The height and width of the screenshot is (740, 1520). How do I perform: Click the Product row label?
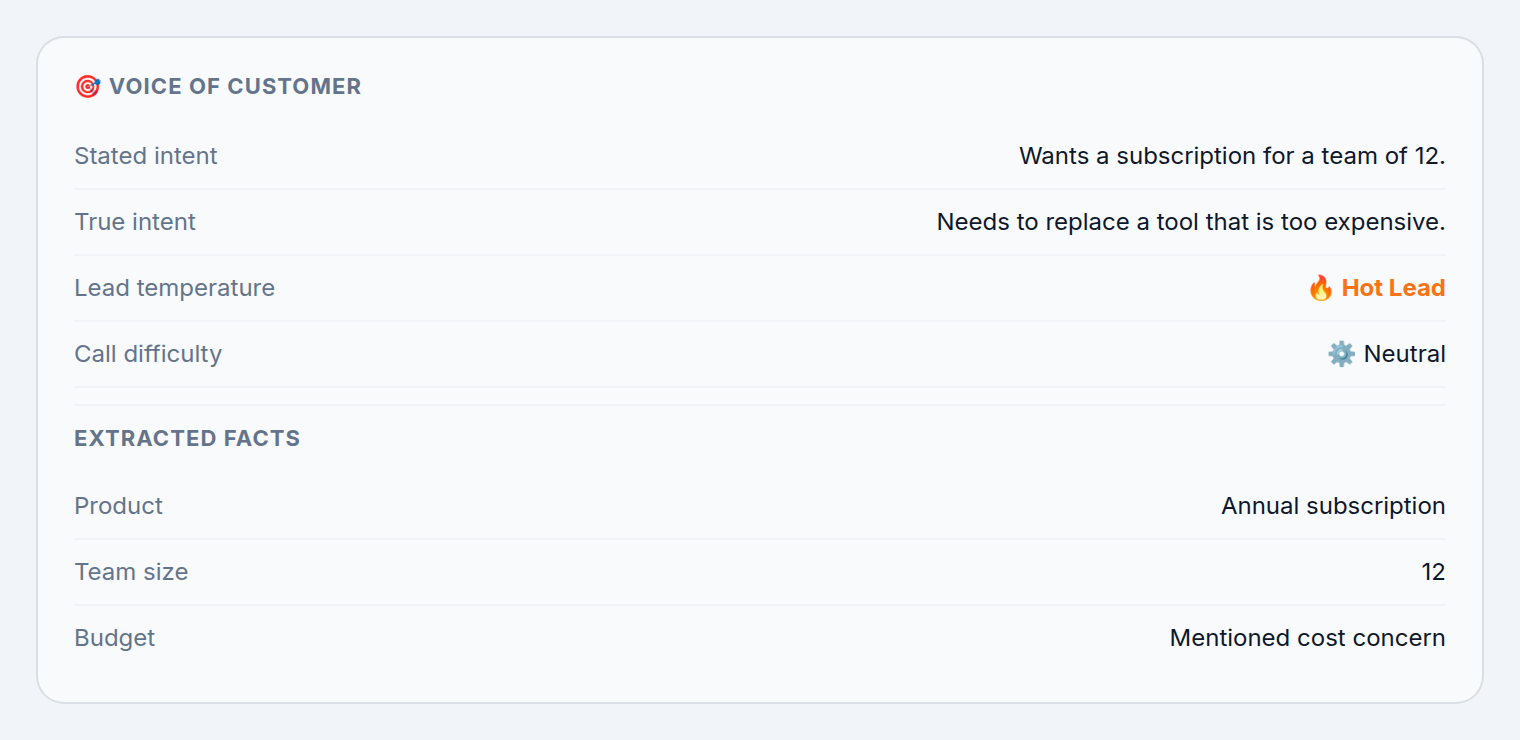118,506
